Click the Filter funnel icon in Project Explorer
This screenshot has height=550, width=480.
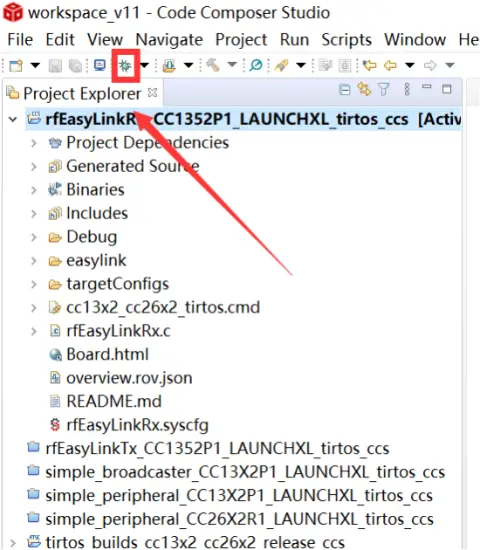click(x=384, y=89)
